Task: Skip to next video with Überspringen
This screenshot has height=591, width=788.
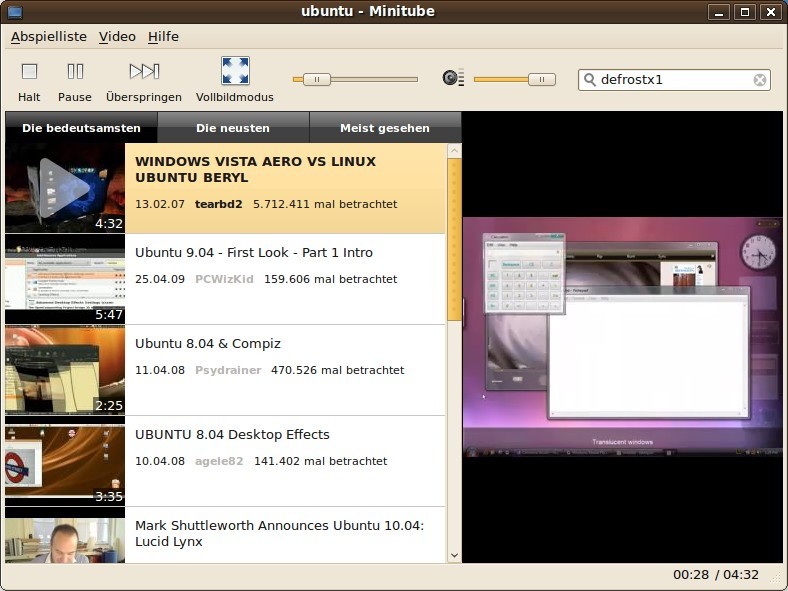Action: tap(144, 81)
